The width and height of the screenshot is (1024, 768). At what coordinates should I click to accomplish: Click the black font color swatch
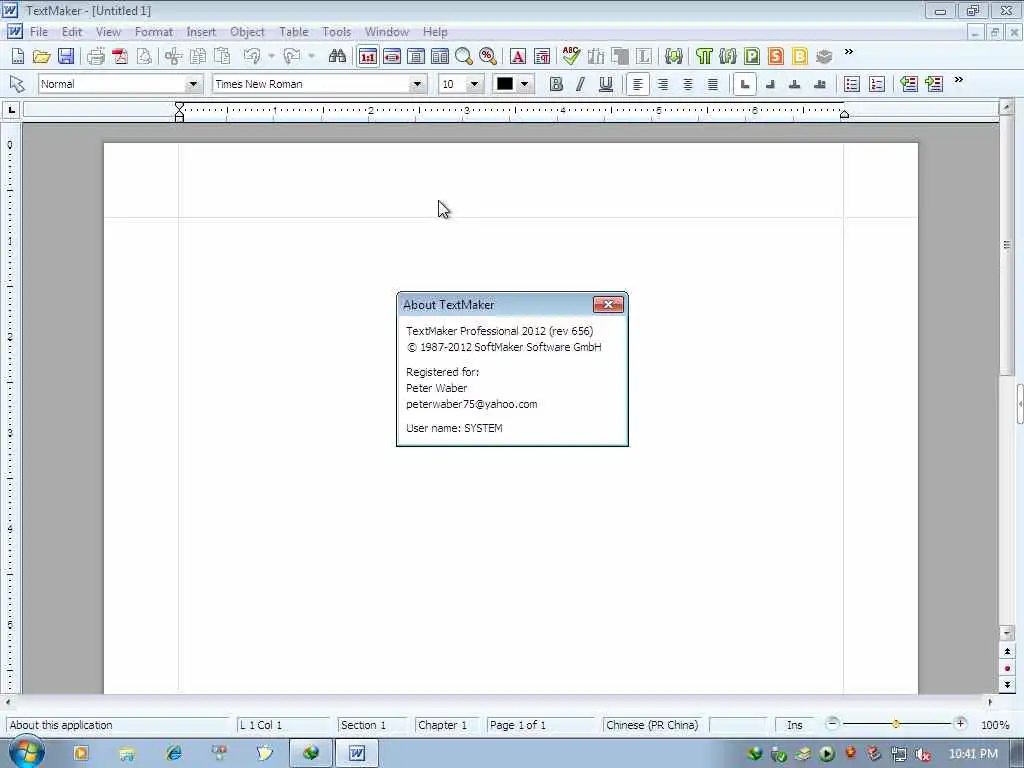[504, 84]
